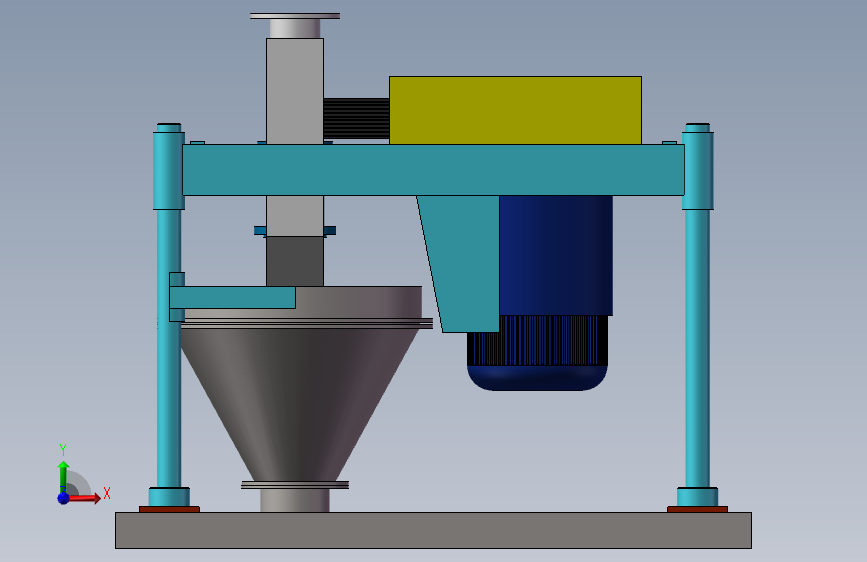Click the green Y axis arrow of the triad
Screen dimensions: 867x562
point(63,477)
